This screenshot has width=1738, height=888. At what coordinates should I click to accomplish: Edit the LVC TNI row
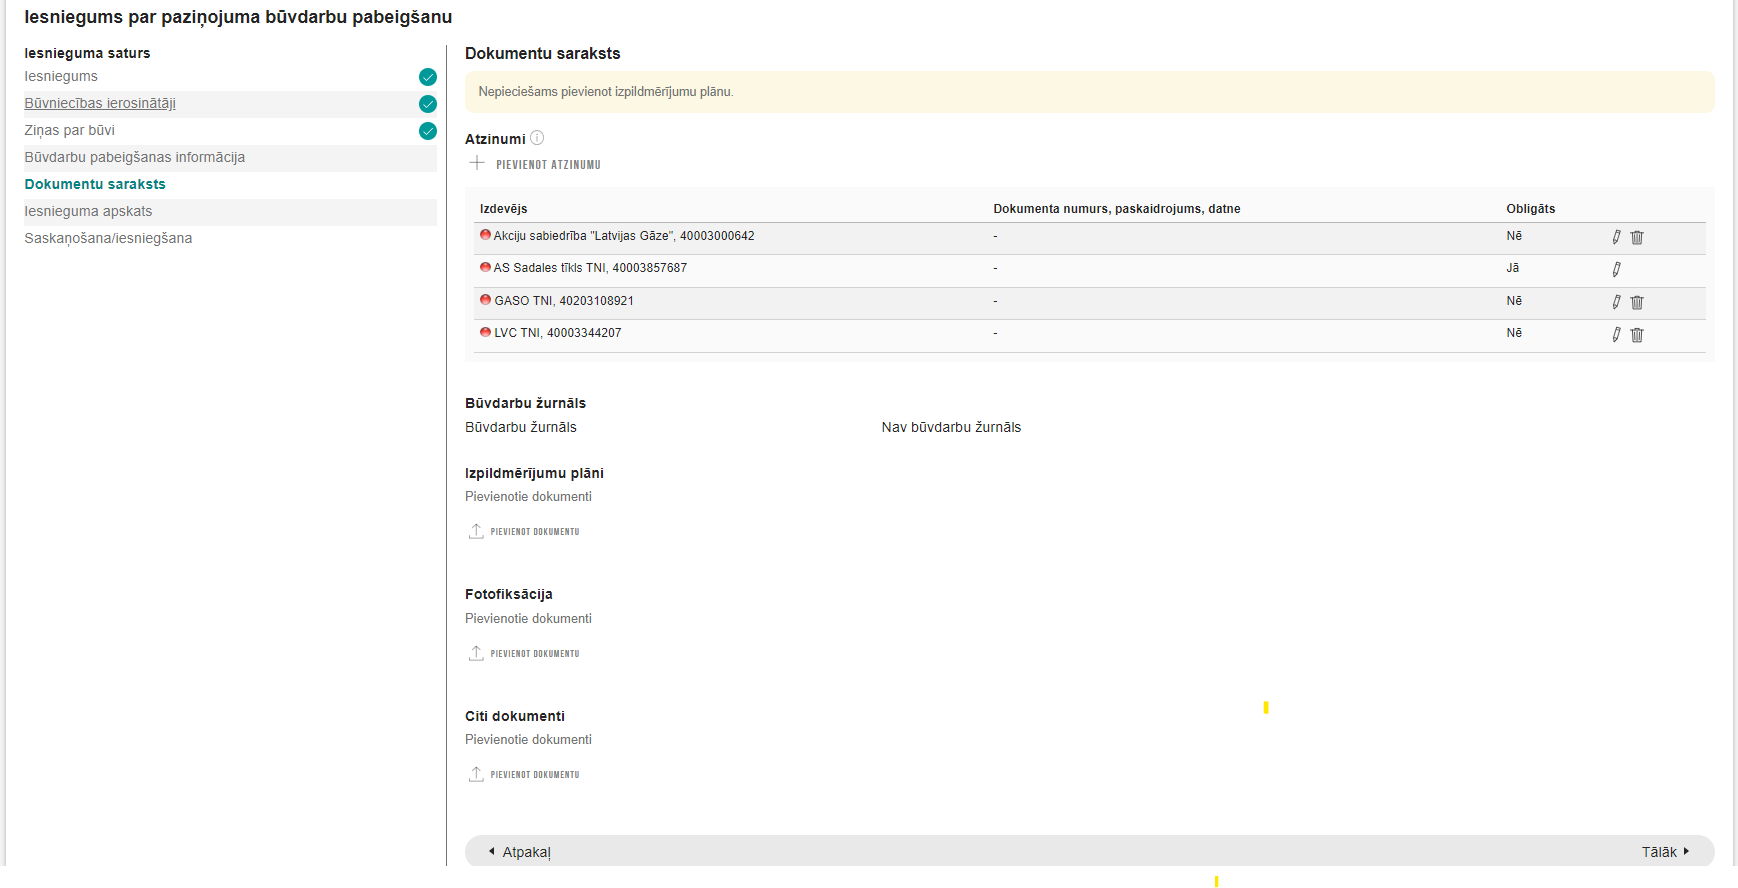tap(1616, 334)
